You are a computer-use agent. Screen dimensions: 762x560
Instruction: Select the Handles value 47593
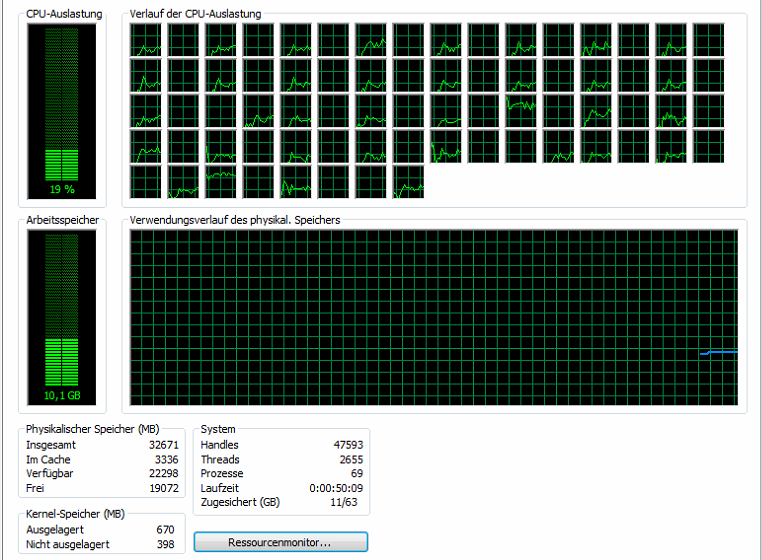point(348,445)
